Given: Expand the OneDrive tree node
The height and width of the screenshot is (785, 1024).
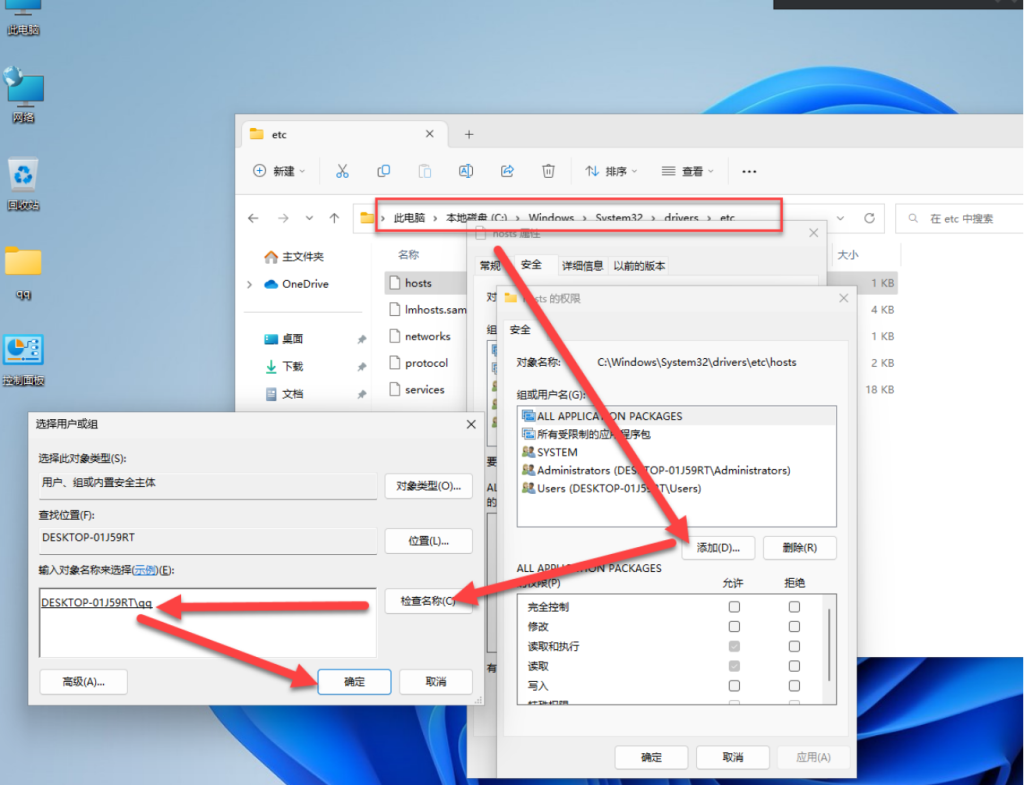Looking at the screenshot, I should point(250,284).
